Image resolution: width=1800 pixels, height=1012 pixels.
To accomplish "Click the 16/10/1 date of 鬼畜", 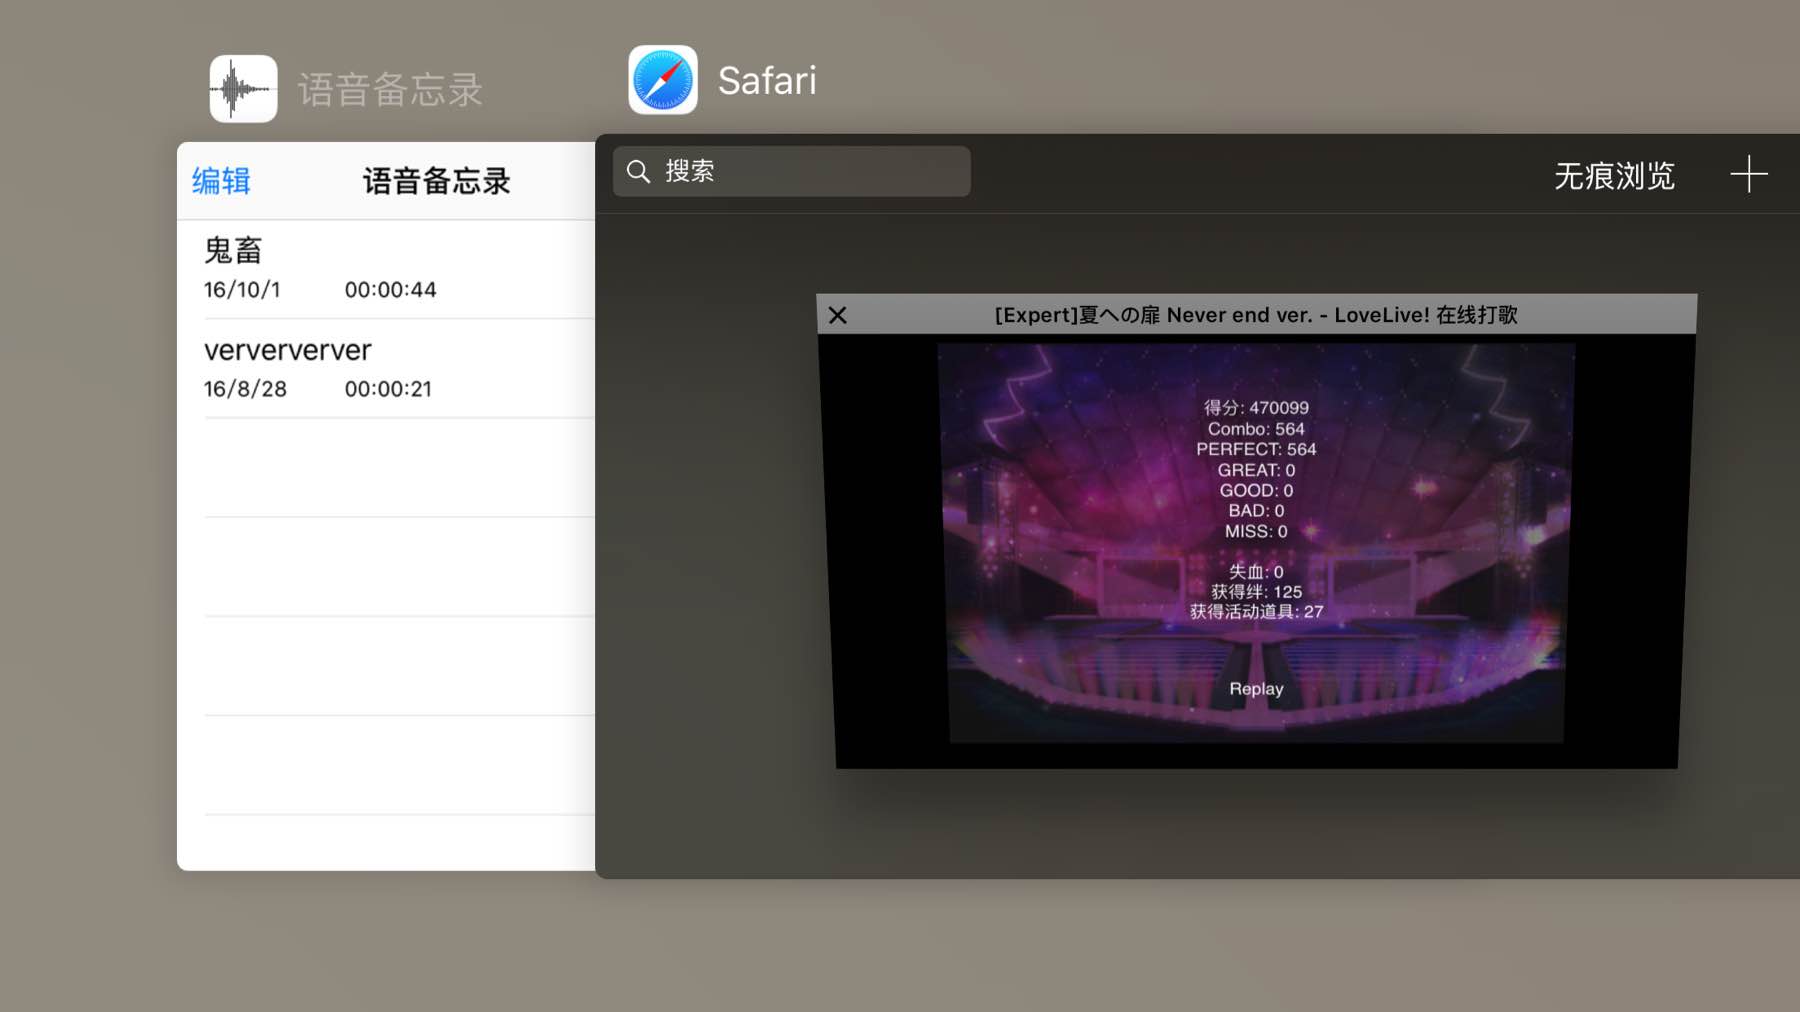I will (x=242, y=290).
